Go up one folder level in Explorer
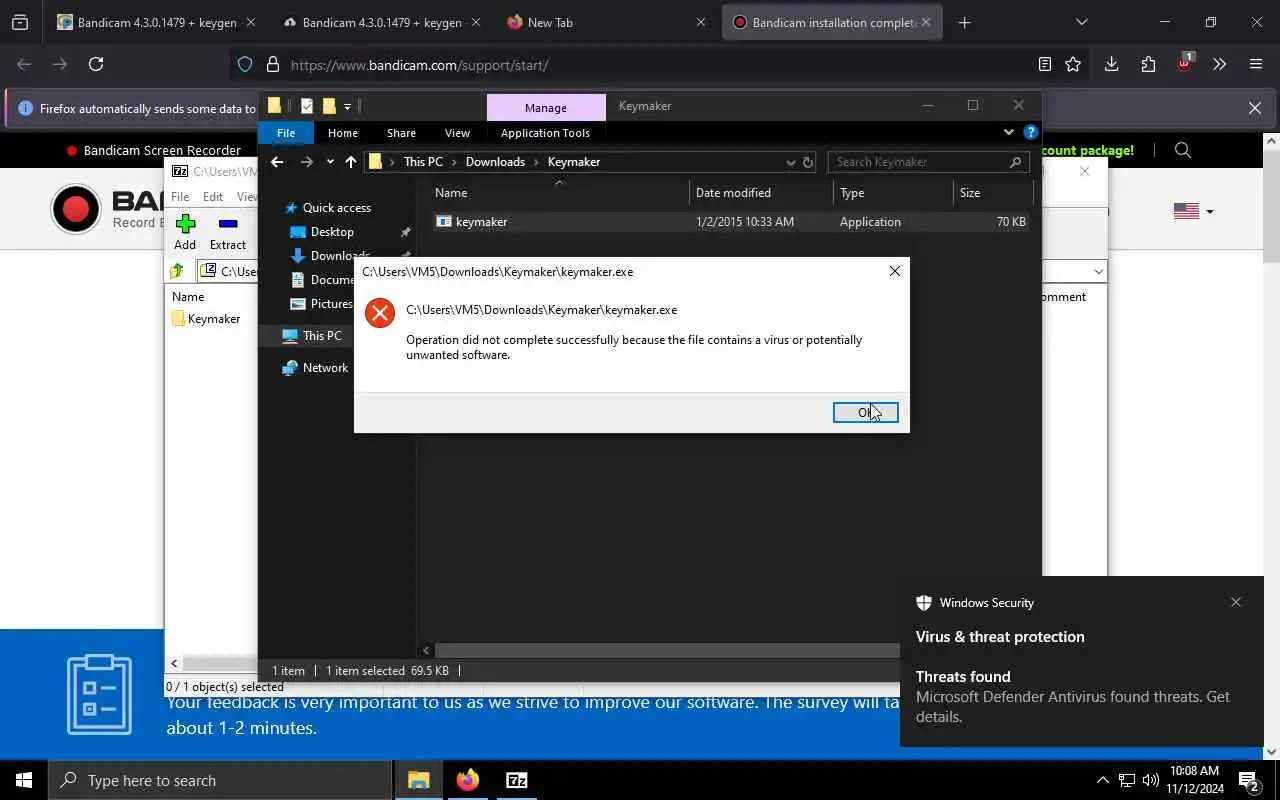 [351, 162]
